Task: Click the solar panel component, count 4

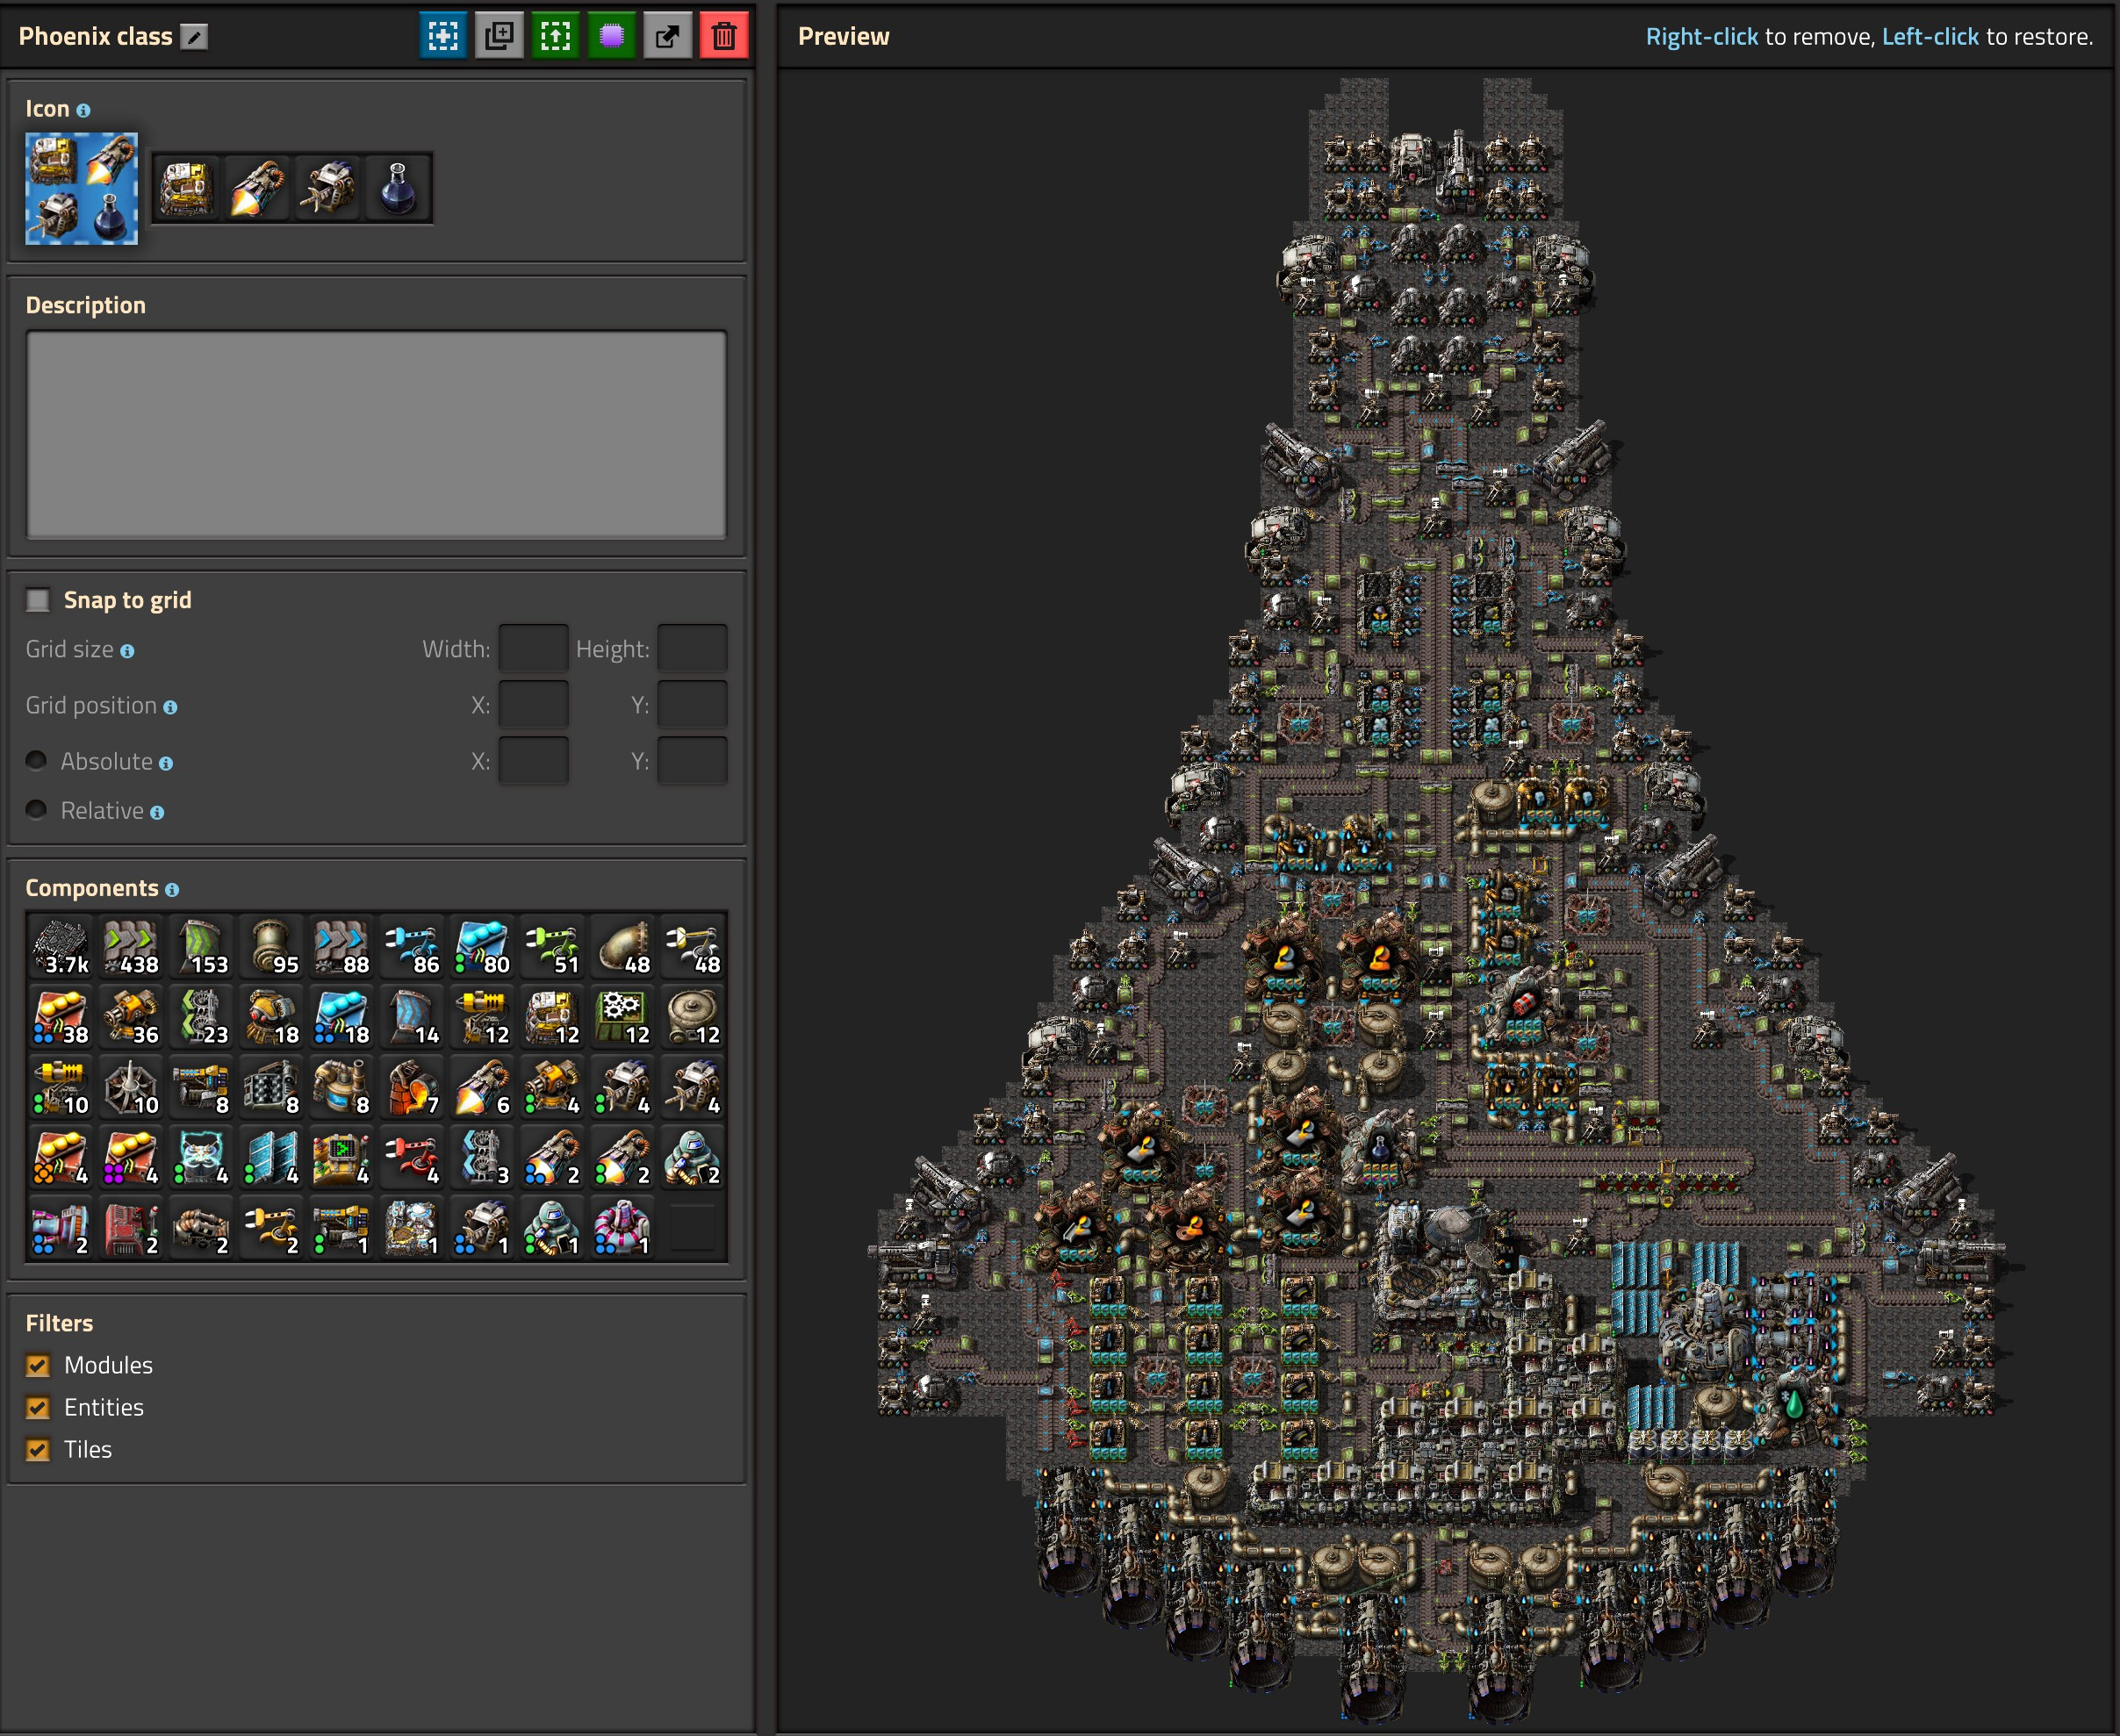Action: point(271,1157)
